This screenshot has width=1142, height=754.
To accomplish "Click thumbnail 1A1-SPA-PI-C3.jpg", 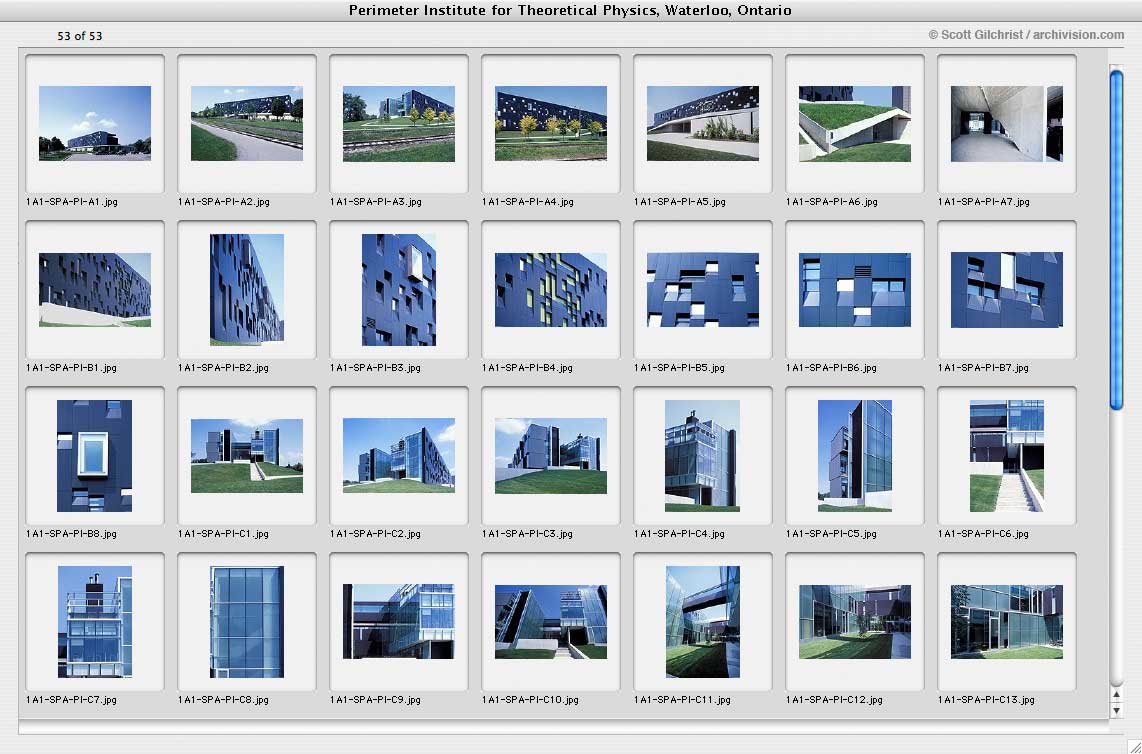I will (551, 455).
